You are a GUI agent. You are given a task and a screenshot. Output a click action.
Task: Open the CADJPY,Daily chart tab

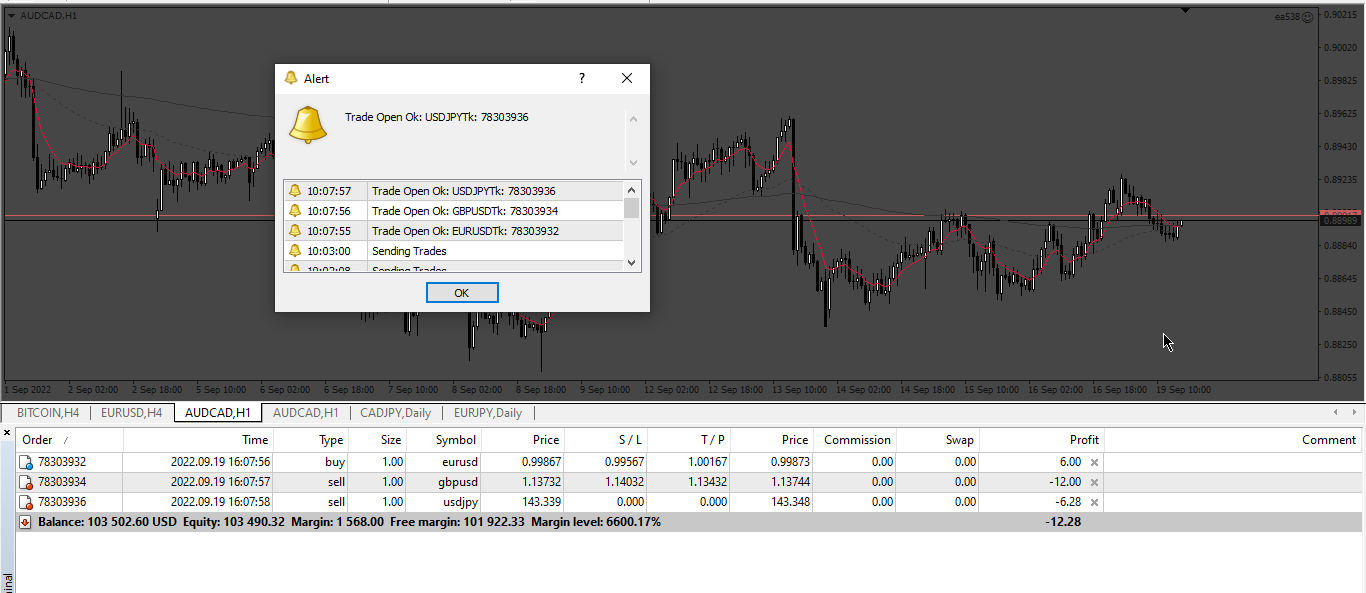pos(396,413)
